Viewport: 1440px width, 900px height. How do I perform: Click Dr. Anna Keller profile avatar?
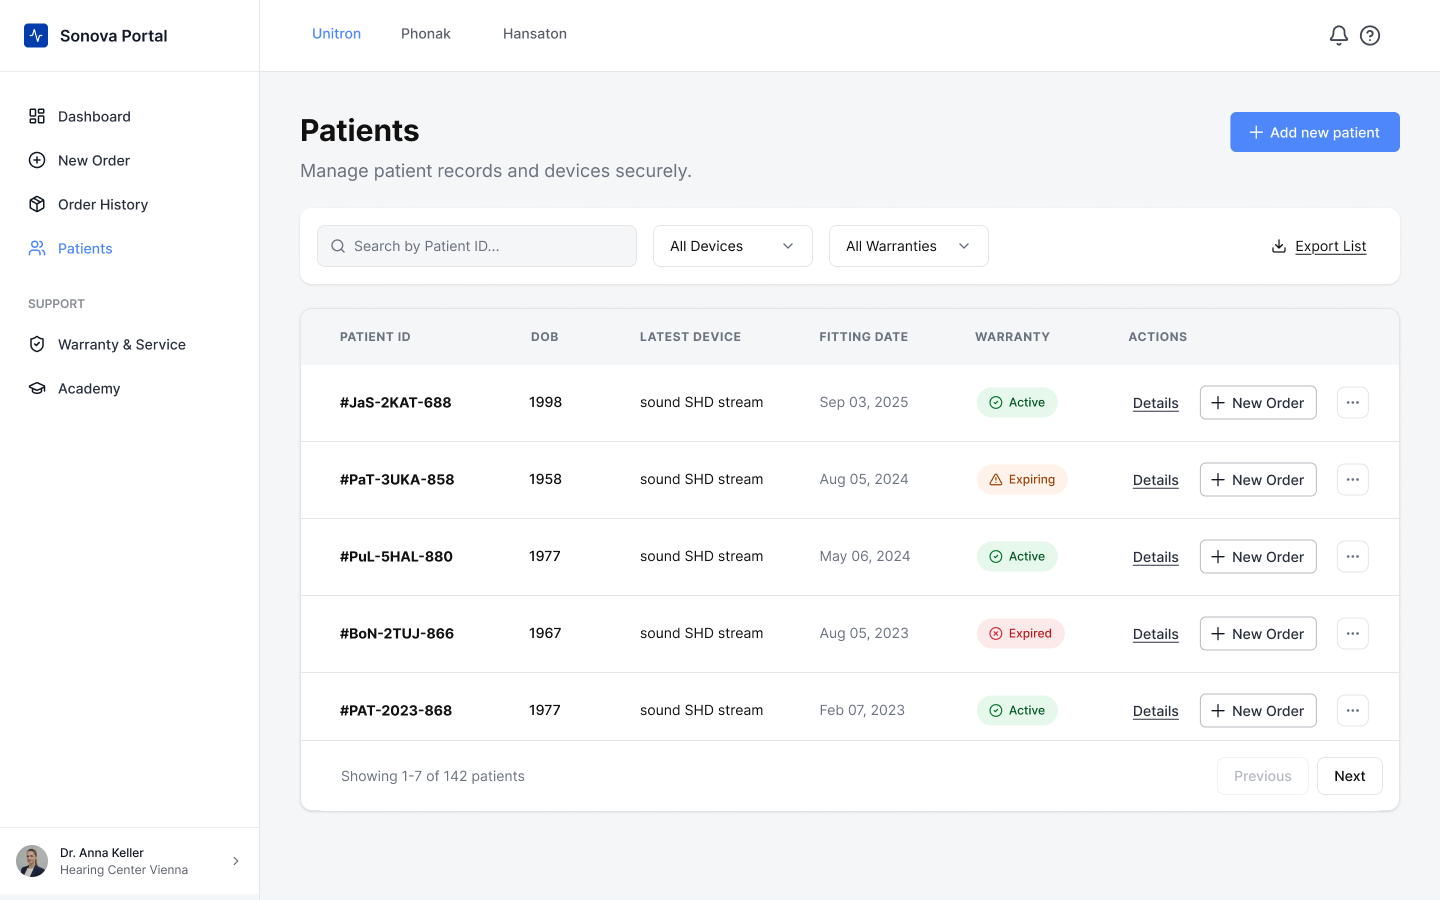coord(32,861)
